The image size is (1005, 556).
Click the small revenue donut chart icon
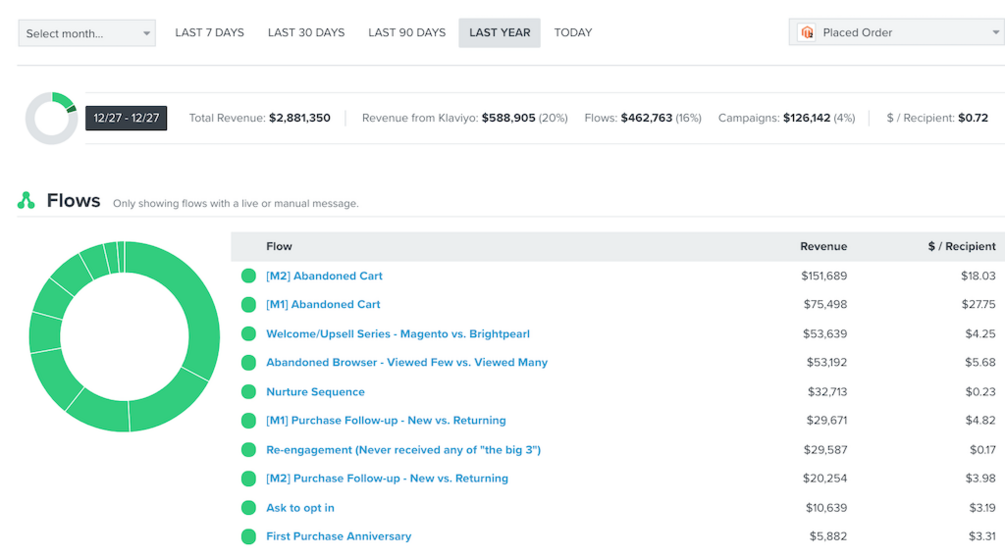pyautogui.click(x=51, y=118)
